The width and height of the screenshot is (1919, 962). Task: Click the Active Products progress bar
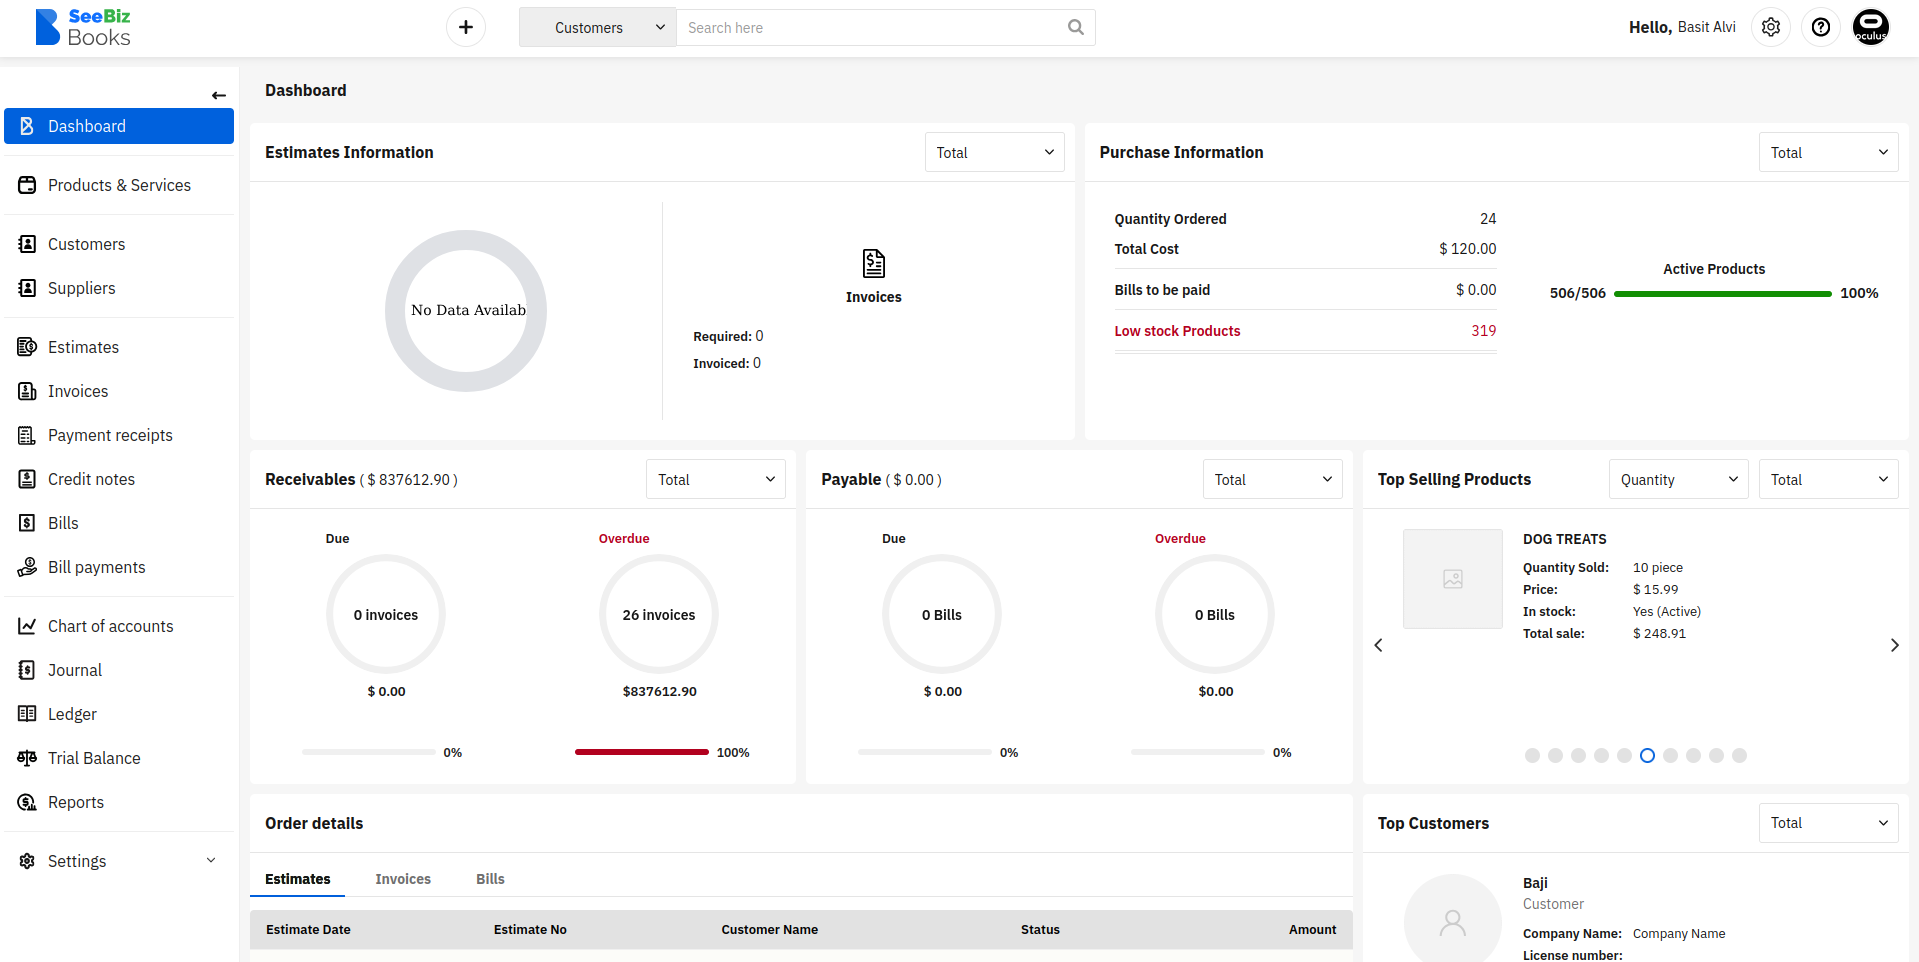tap(1722, 294)
